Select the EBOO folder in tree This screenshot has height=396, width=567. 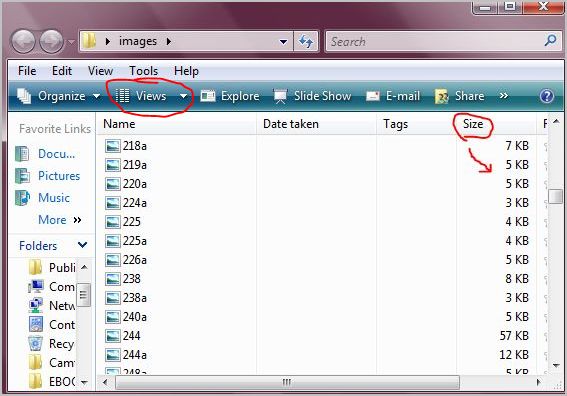pyautogui.click(x=52, y=382)
